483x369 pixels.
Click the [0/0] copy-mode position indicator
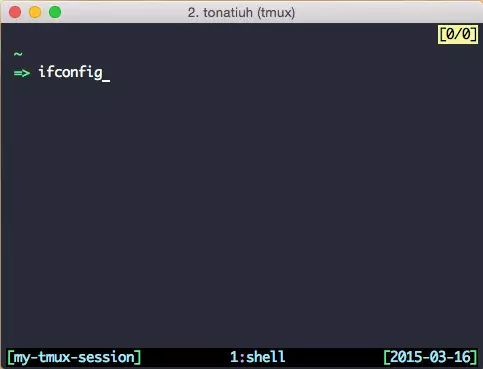[x=458, y=34]
